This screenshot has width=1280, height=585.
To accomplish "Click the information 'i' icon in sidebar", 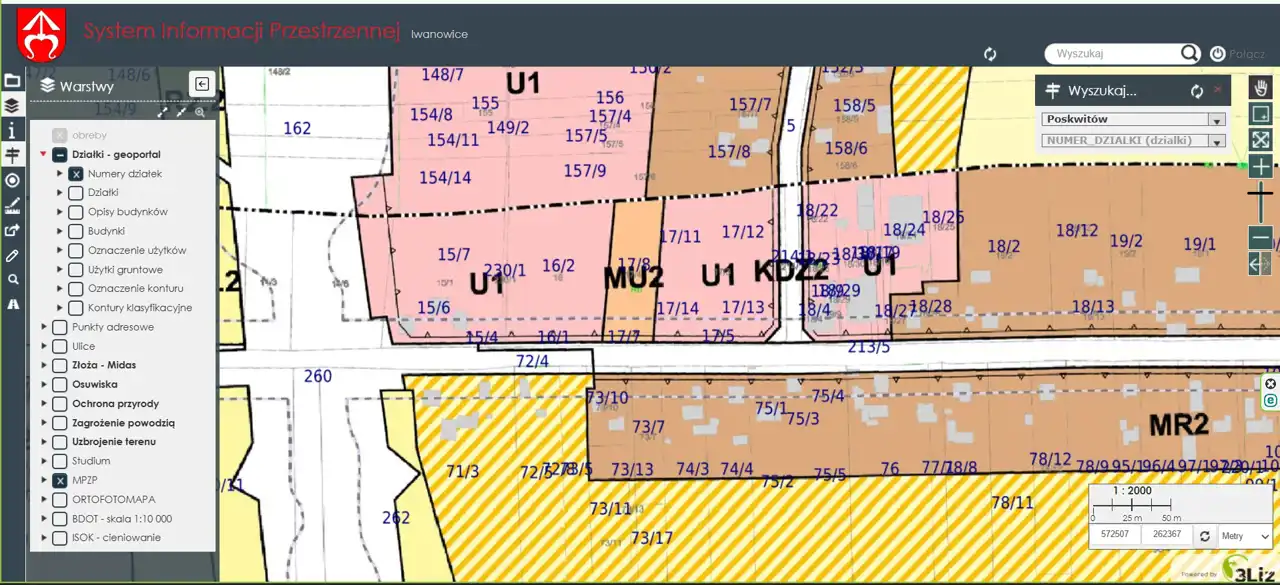I will (x=12, y=130).
